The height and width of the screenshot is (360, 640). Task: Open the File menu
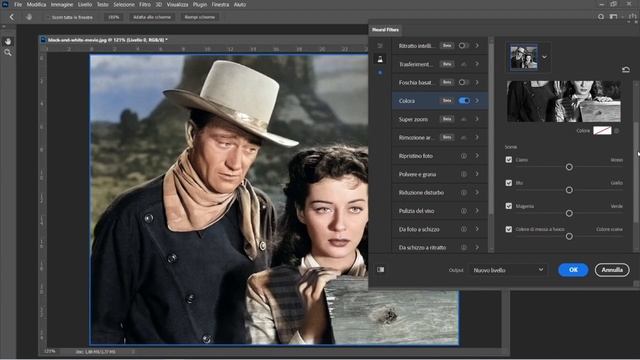point(18,4)
